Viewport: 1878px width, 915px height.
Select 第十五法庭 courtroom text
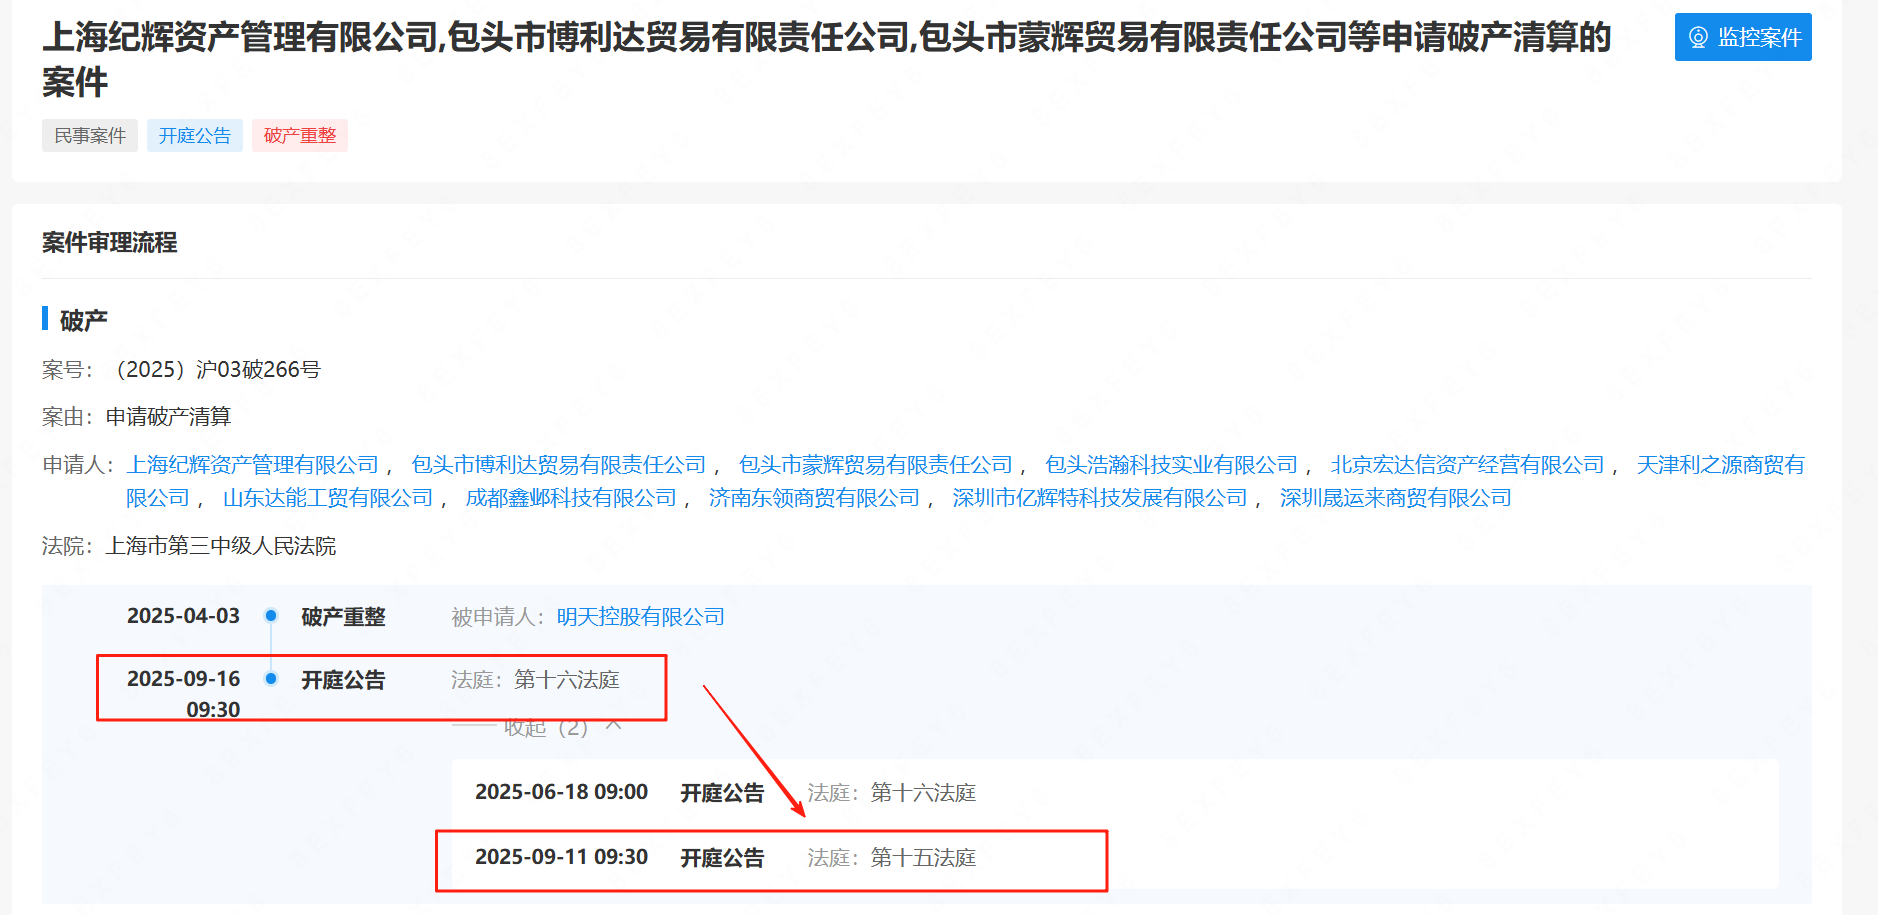coord(923,858)
